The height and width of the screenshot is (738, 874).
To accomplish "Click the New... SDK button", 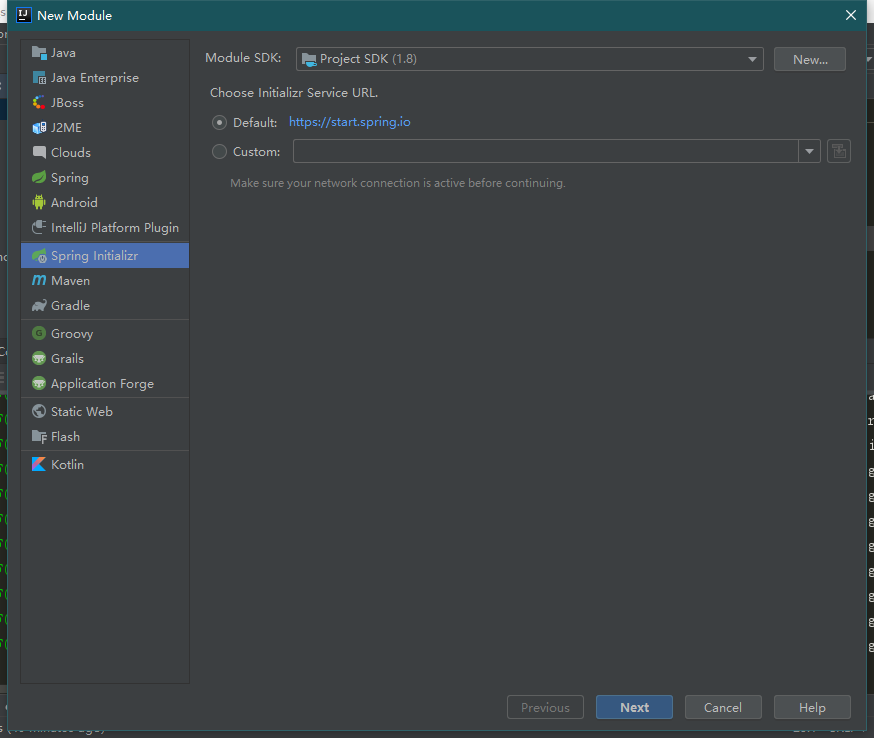I will (810, 59).
